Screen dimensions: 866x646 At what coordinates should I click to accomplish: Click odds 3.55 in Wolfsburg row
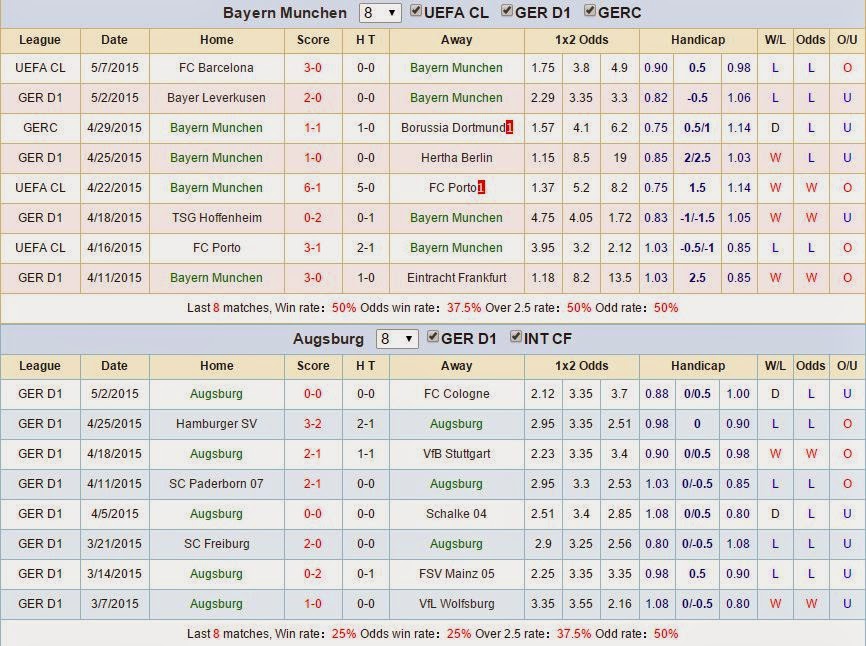pyautogui.click(x=580, y=604)
